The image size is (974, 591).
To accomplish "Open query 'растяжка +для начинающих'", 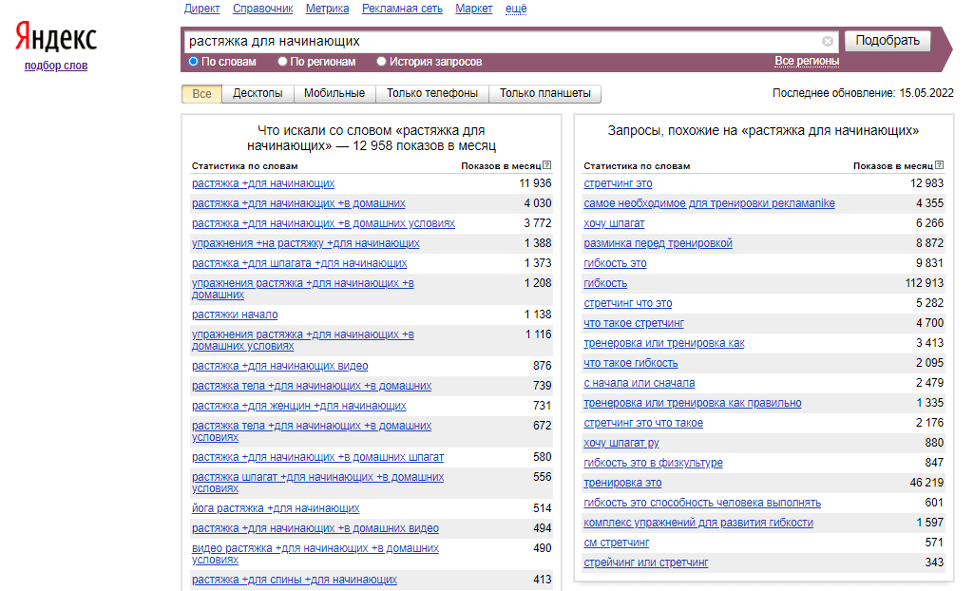I will point(263,183).
